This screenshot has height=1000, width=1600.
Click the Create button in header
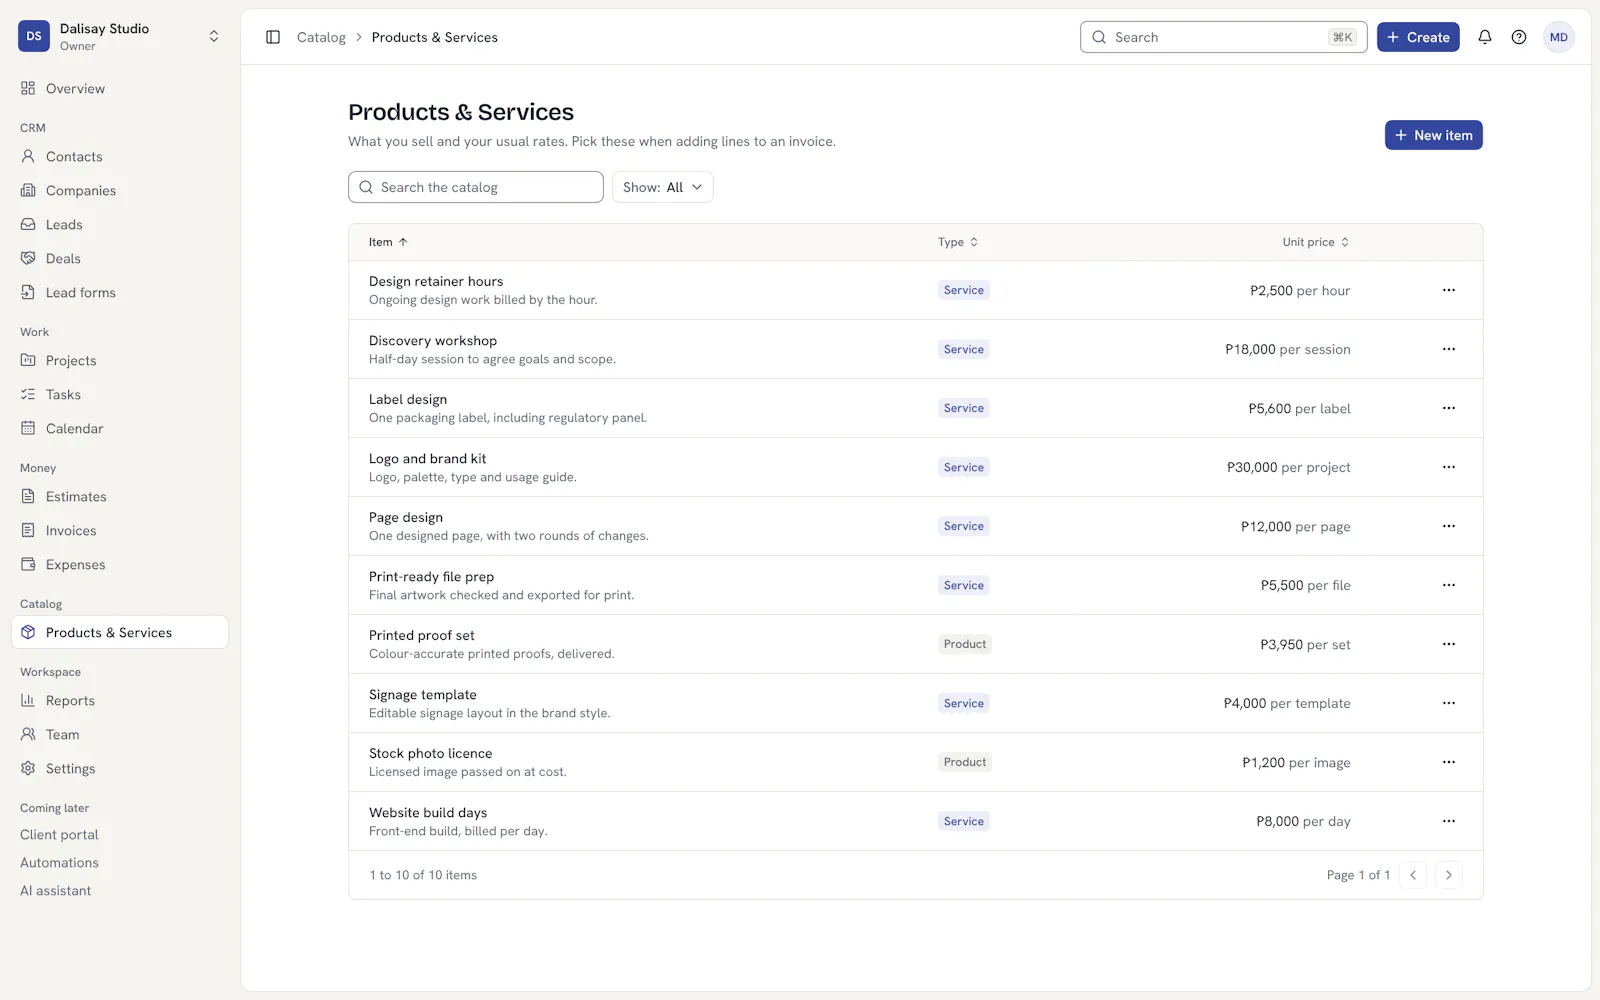click(1418, 37)
